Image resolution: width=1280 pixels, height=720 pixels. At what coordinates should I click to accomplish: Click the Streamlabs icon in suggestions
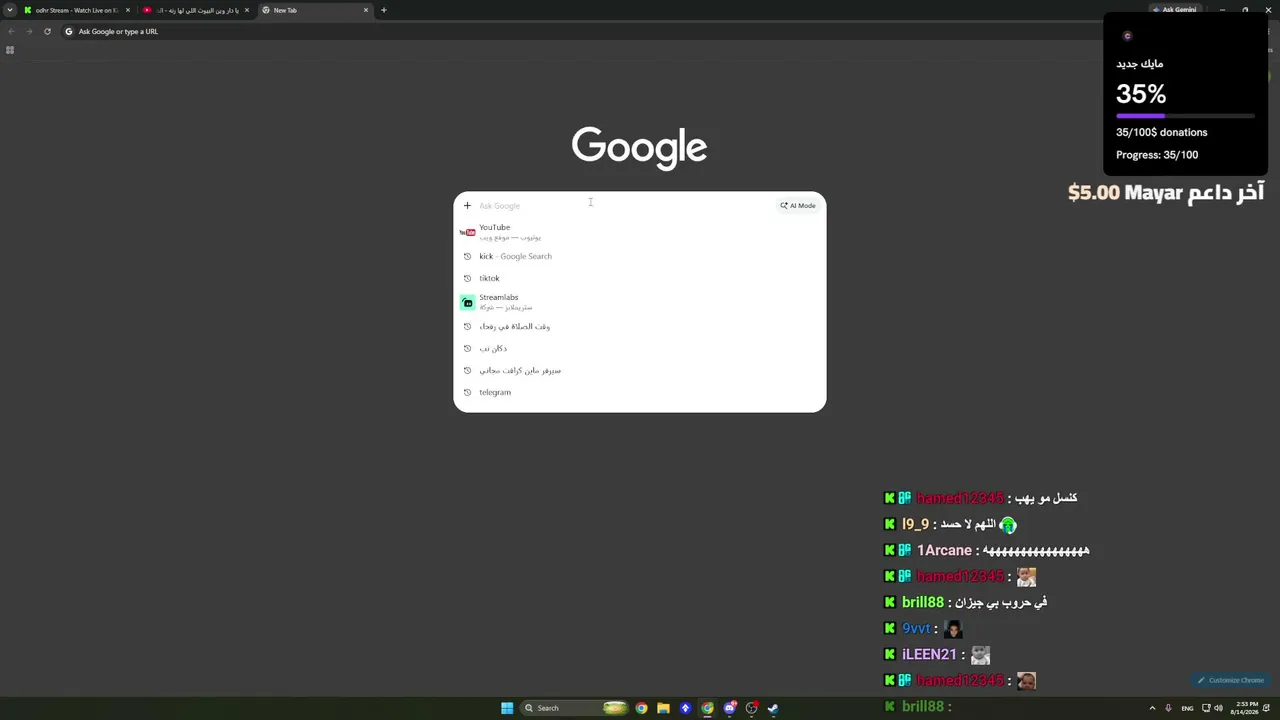pos(467,302)
